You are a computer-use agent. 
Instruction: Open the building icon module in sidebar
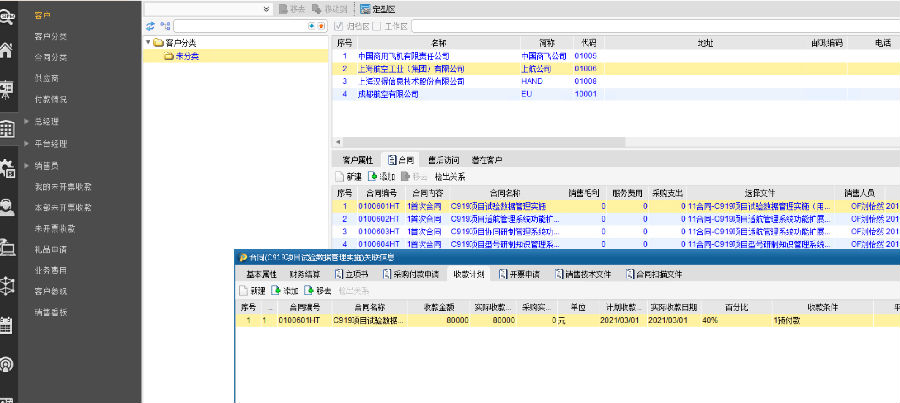coord(8,128)
